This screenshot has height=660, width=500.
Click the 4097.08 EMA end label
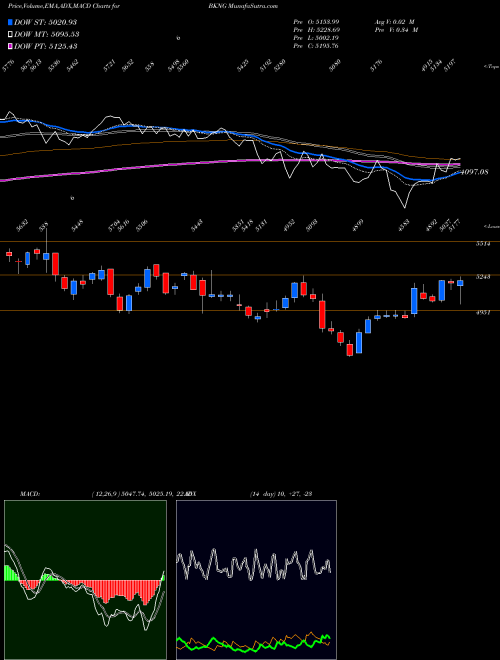[475, 172]
